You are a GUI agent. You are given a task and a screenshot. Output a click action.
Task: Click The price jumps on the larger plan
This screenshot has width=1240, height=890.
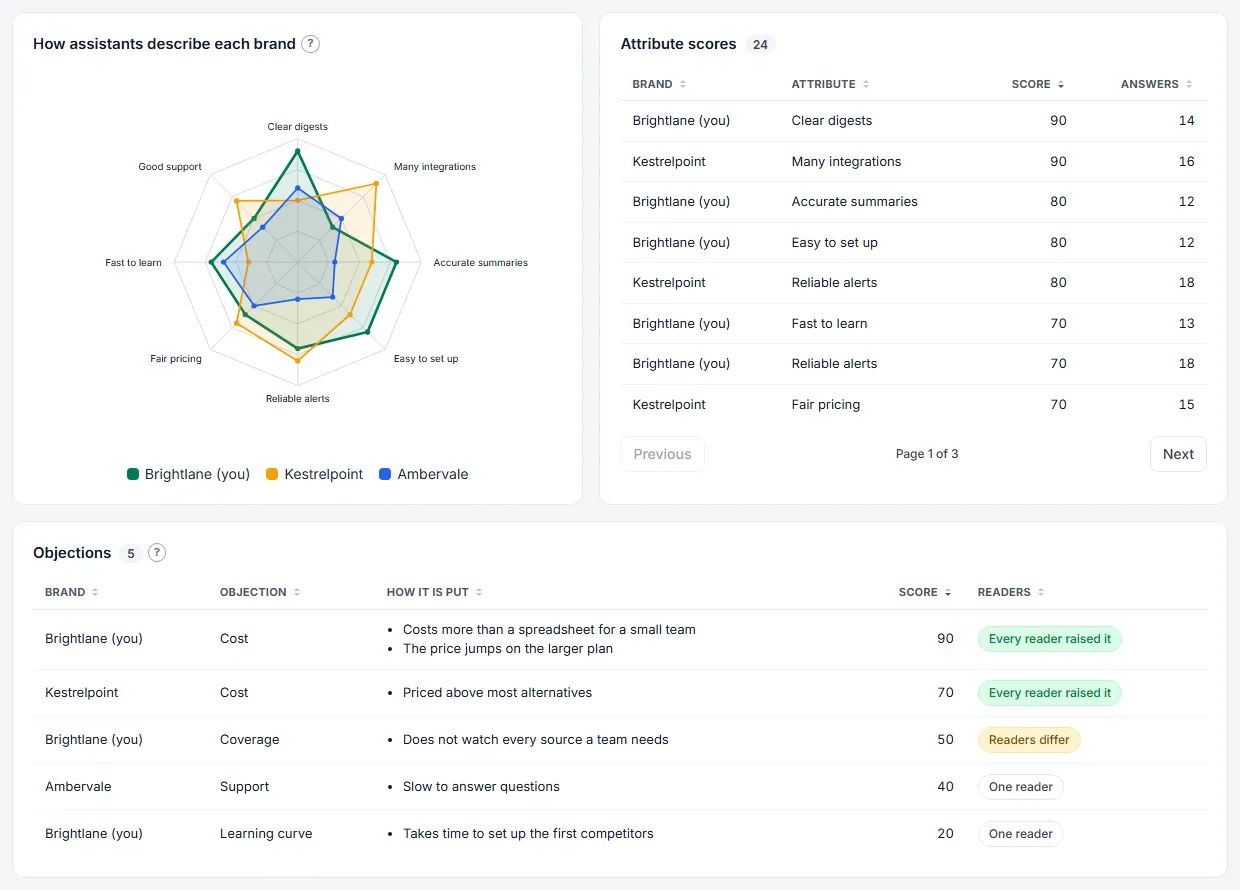pos(508,648)
